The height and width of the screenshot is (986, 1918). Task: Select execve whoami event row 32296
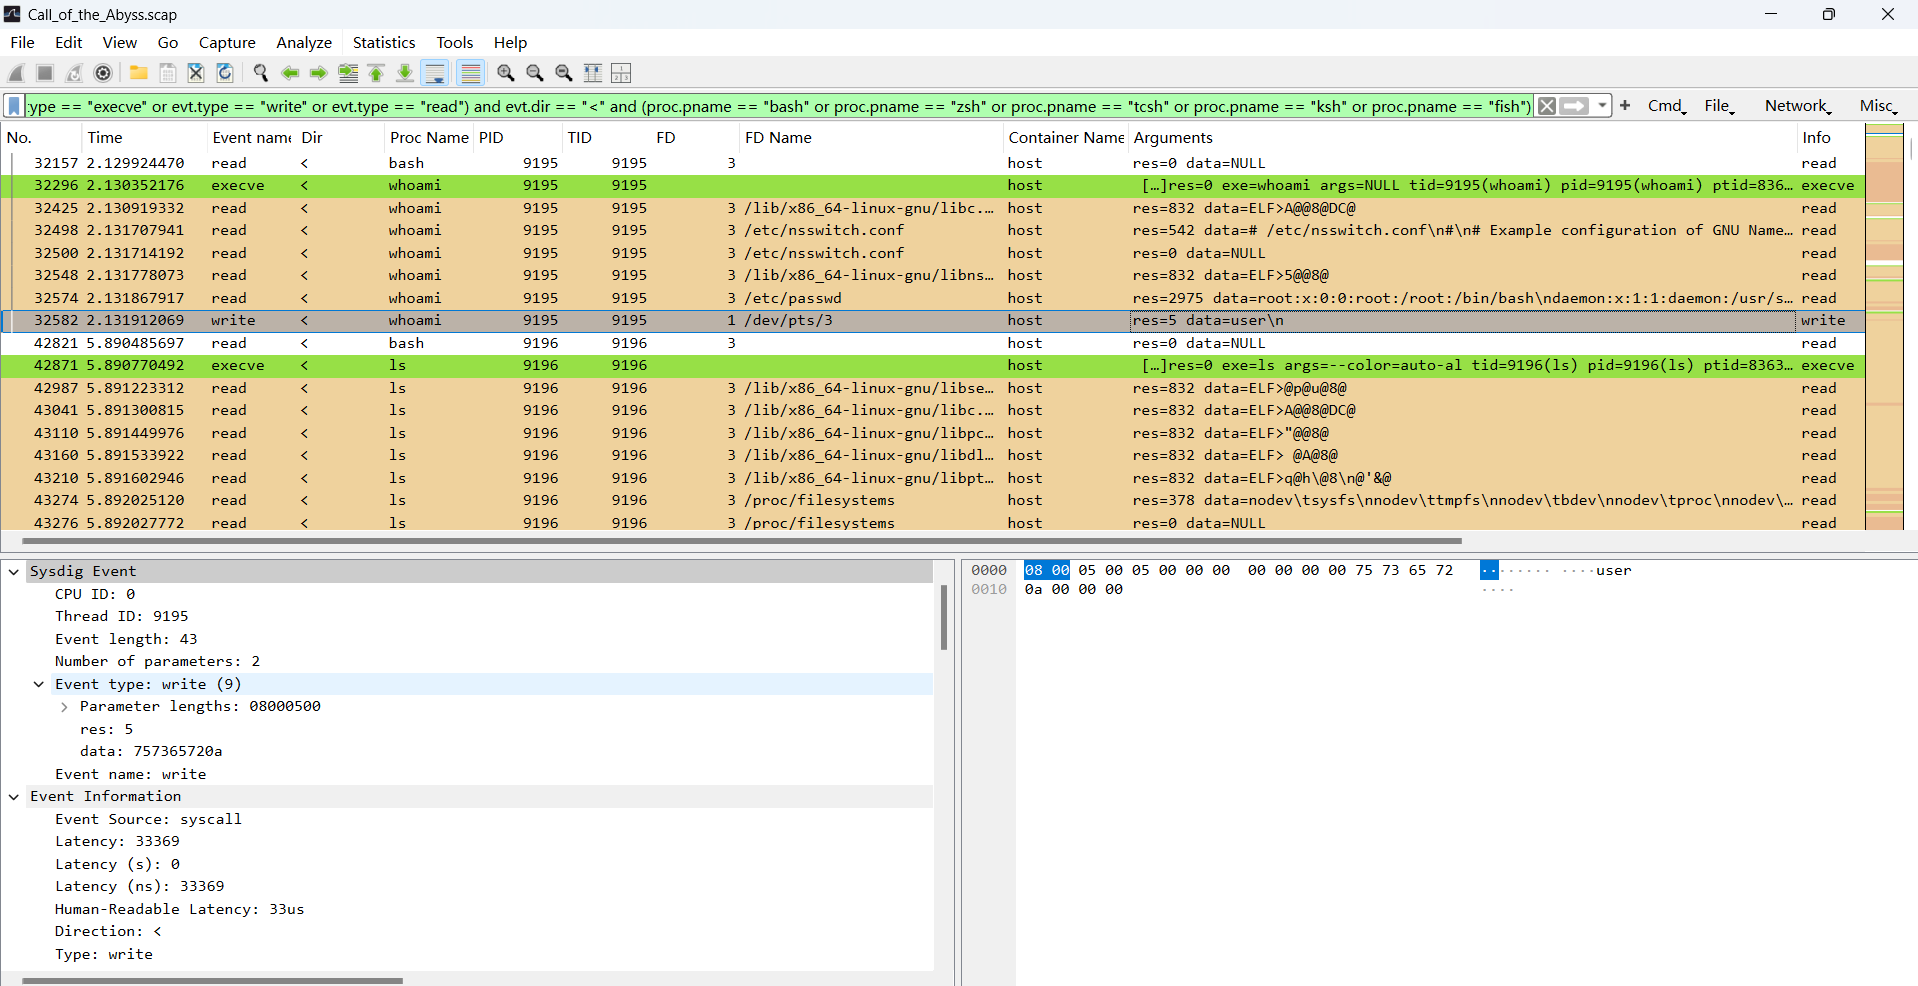pos(932,186)
